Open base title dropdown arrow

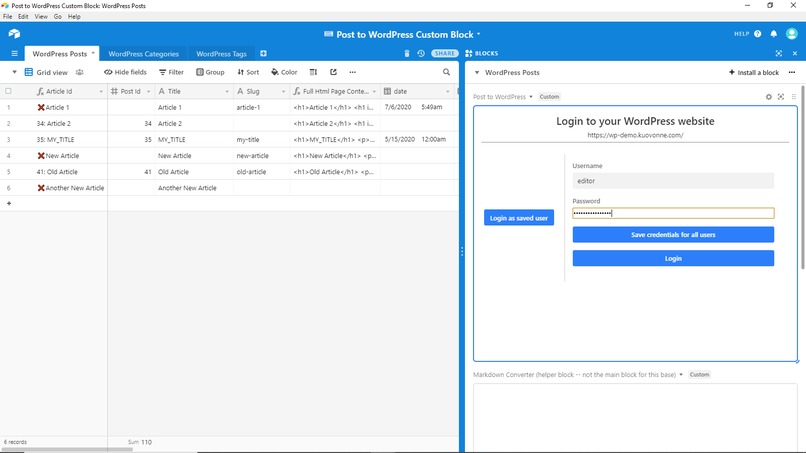479,34
